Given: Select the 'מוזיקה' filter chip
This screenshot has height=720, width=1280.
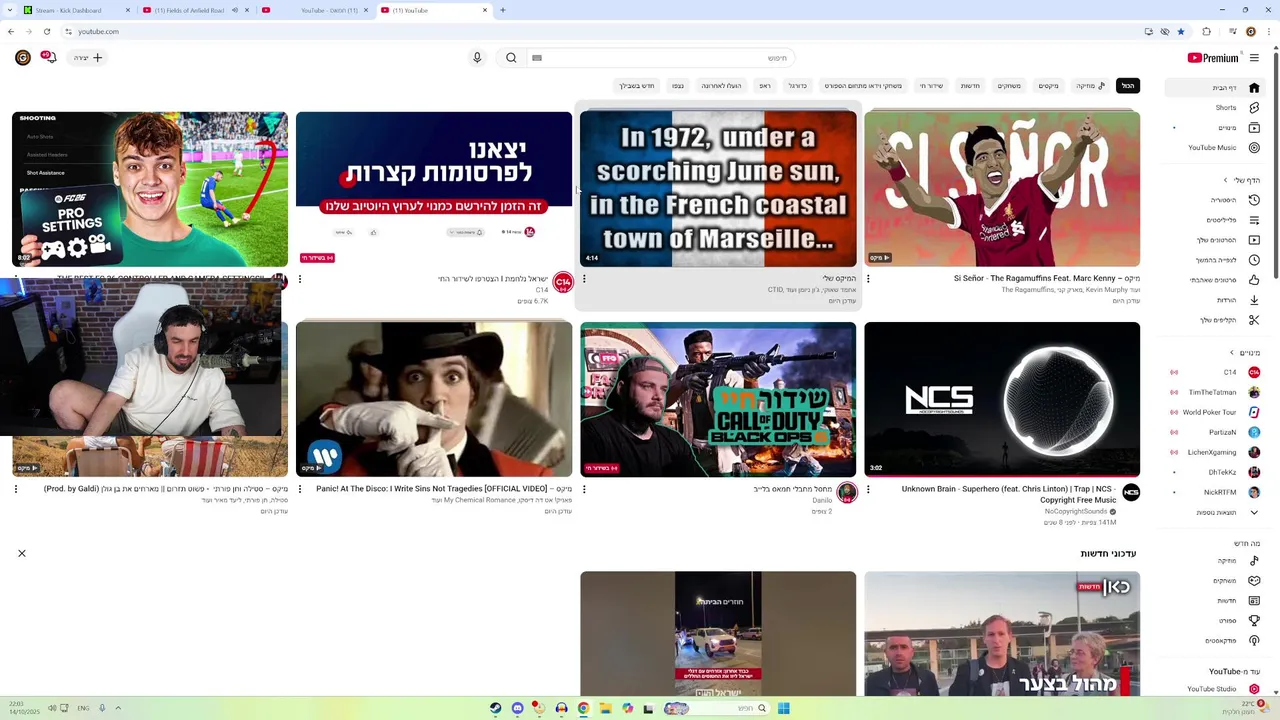Looking at the screenshot, I should [x=1091, y=86].
